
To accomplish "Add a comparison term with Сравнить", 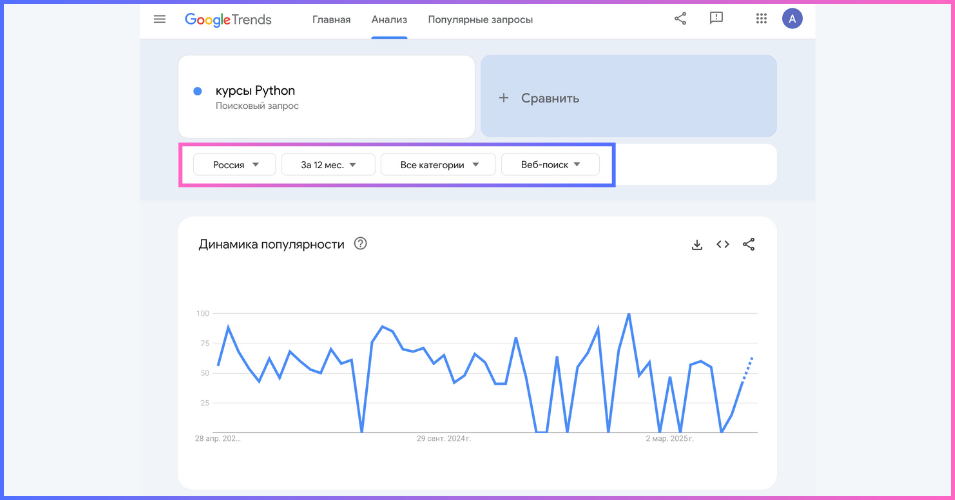I will click(x=629, y=96).
